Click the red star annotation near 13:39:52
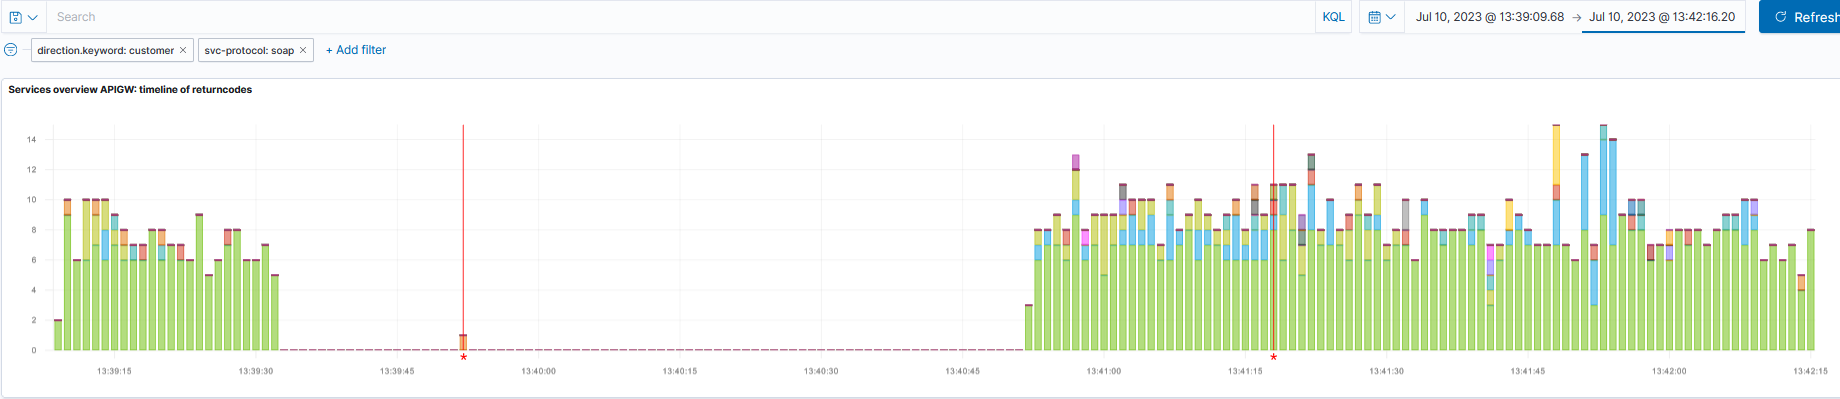The image size is (1840, 399). [x=463, y=357]
